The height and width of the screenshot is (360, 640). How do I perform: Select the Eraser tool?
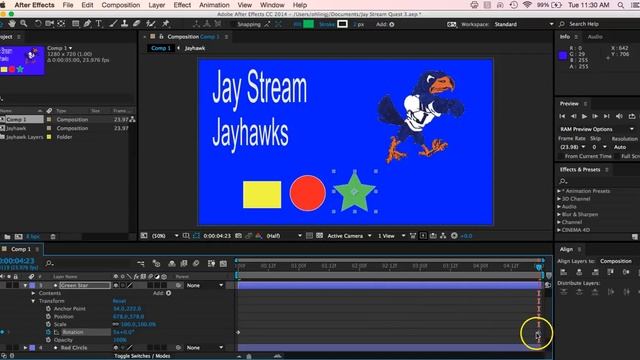click(137, 24)
